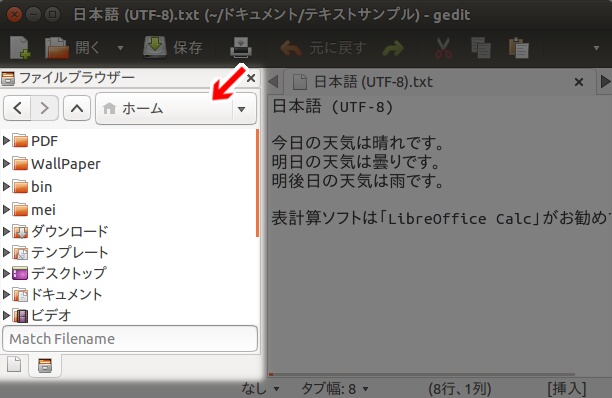Screen dimensions: 612x398
Task: Expand the デスクトップ folder
Action: coord(6,273)
